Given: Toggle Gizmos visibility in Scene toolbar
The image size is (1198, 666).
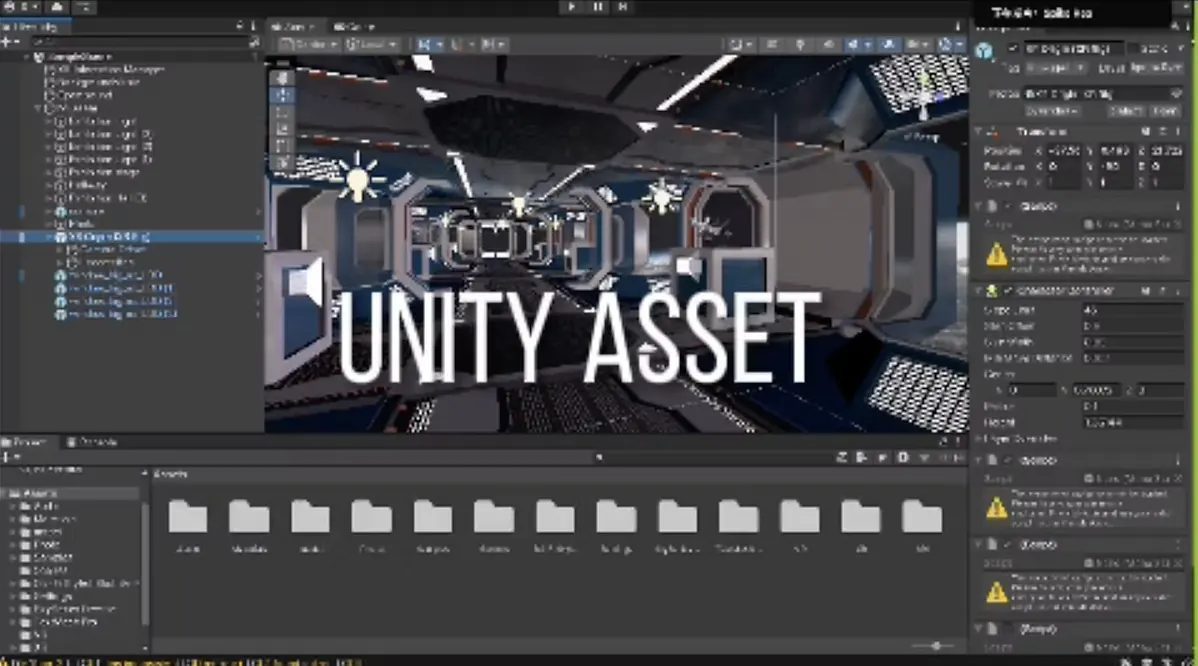Looking at the screenshot, I should click(946, 45).
